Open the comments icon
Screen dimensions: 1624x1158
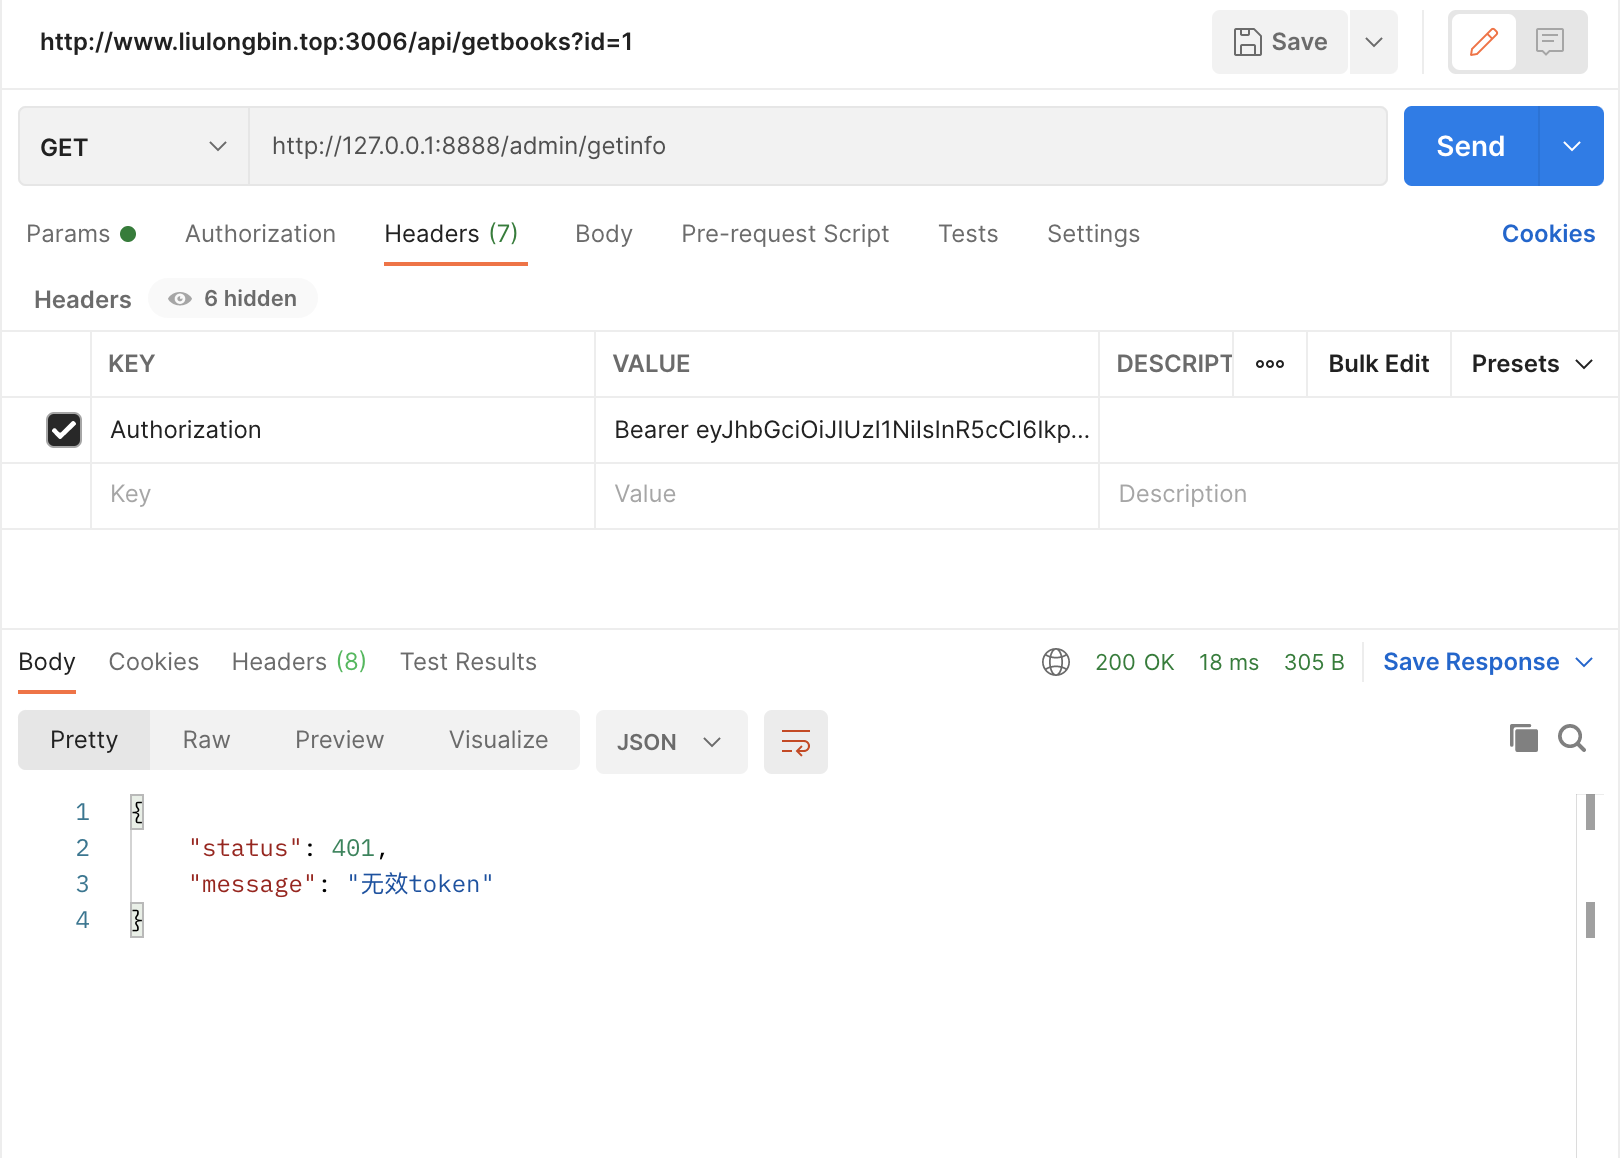click(1549, 42)
